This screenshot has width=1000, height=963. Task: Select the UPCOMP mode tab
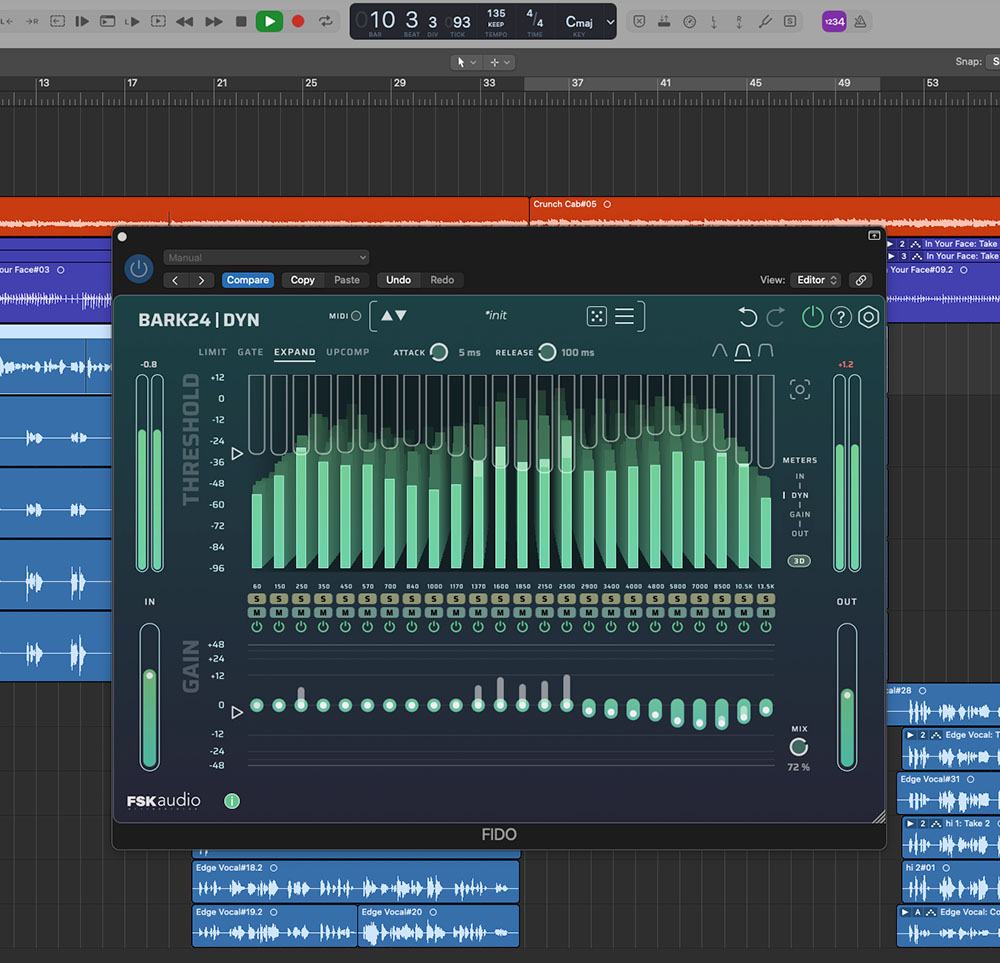tap(347, 352)
